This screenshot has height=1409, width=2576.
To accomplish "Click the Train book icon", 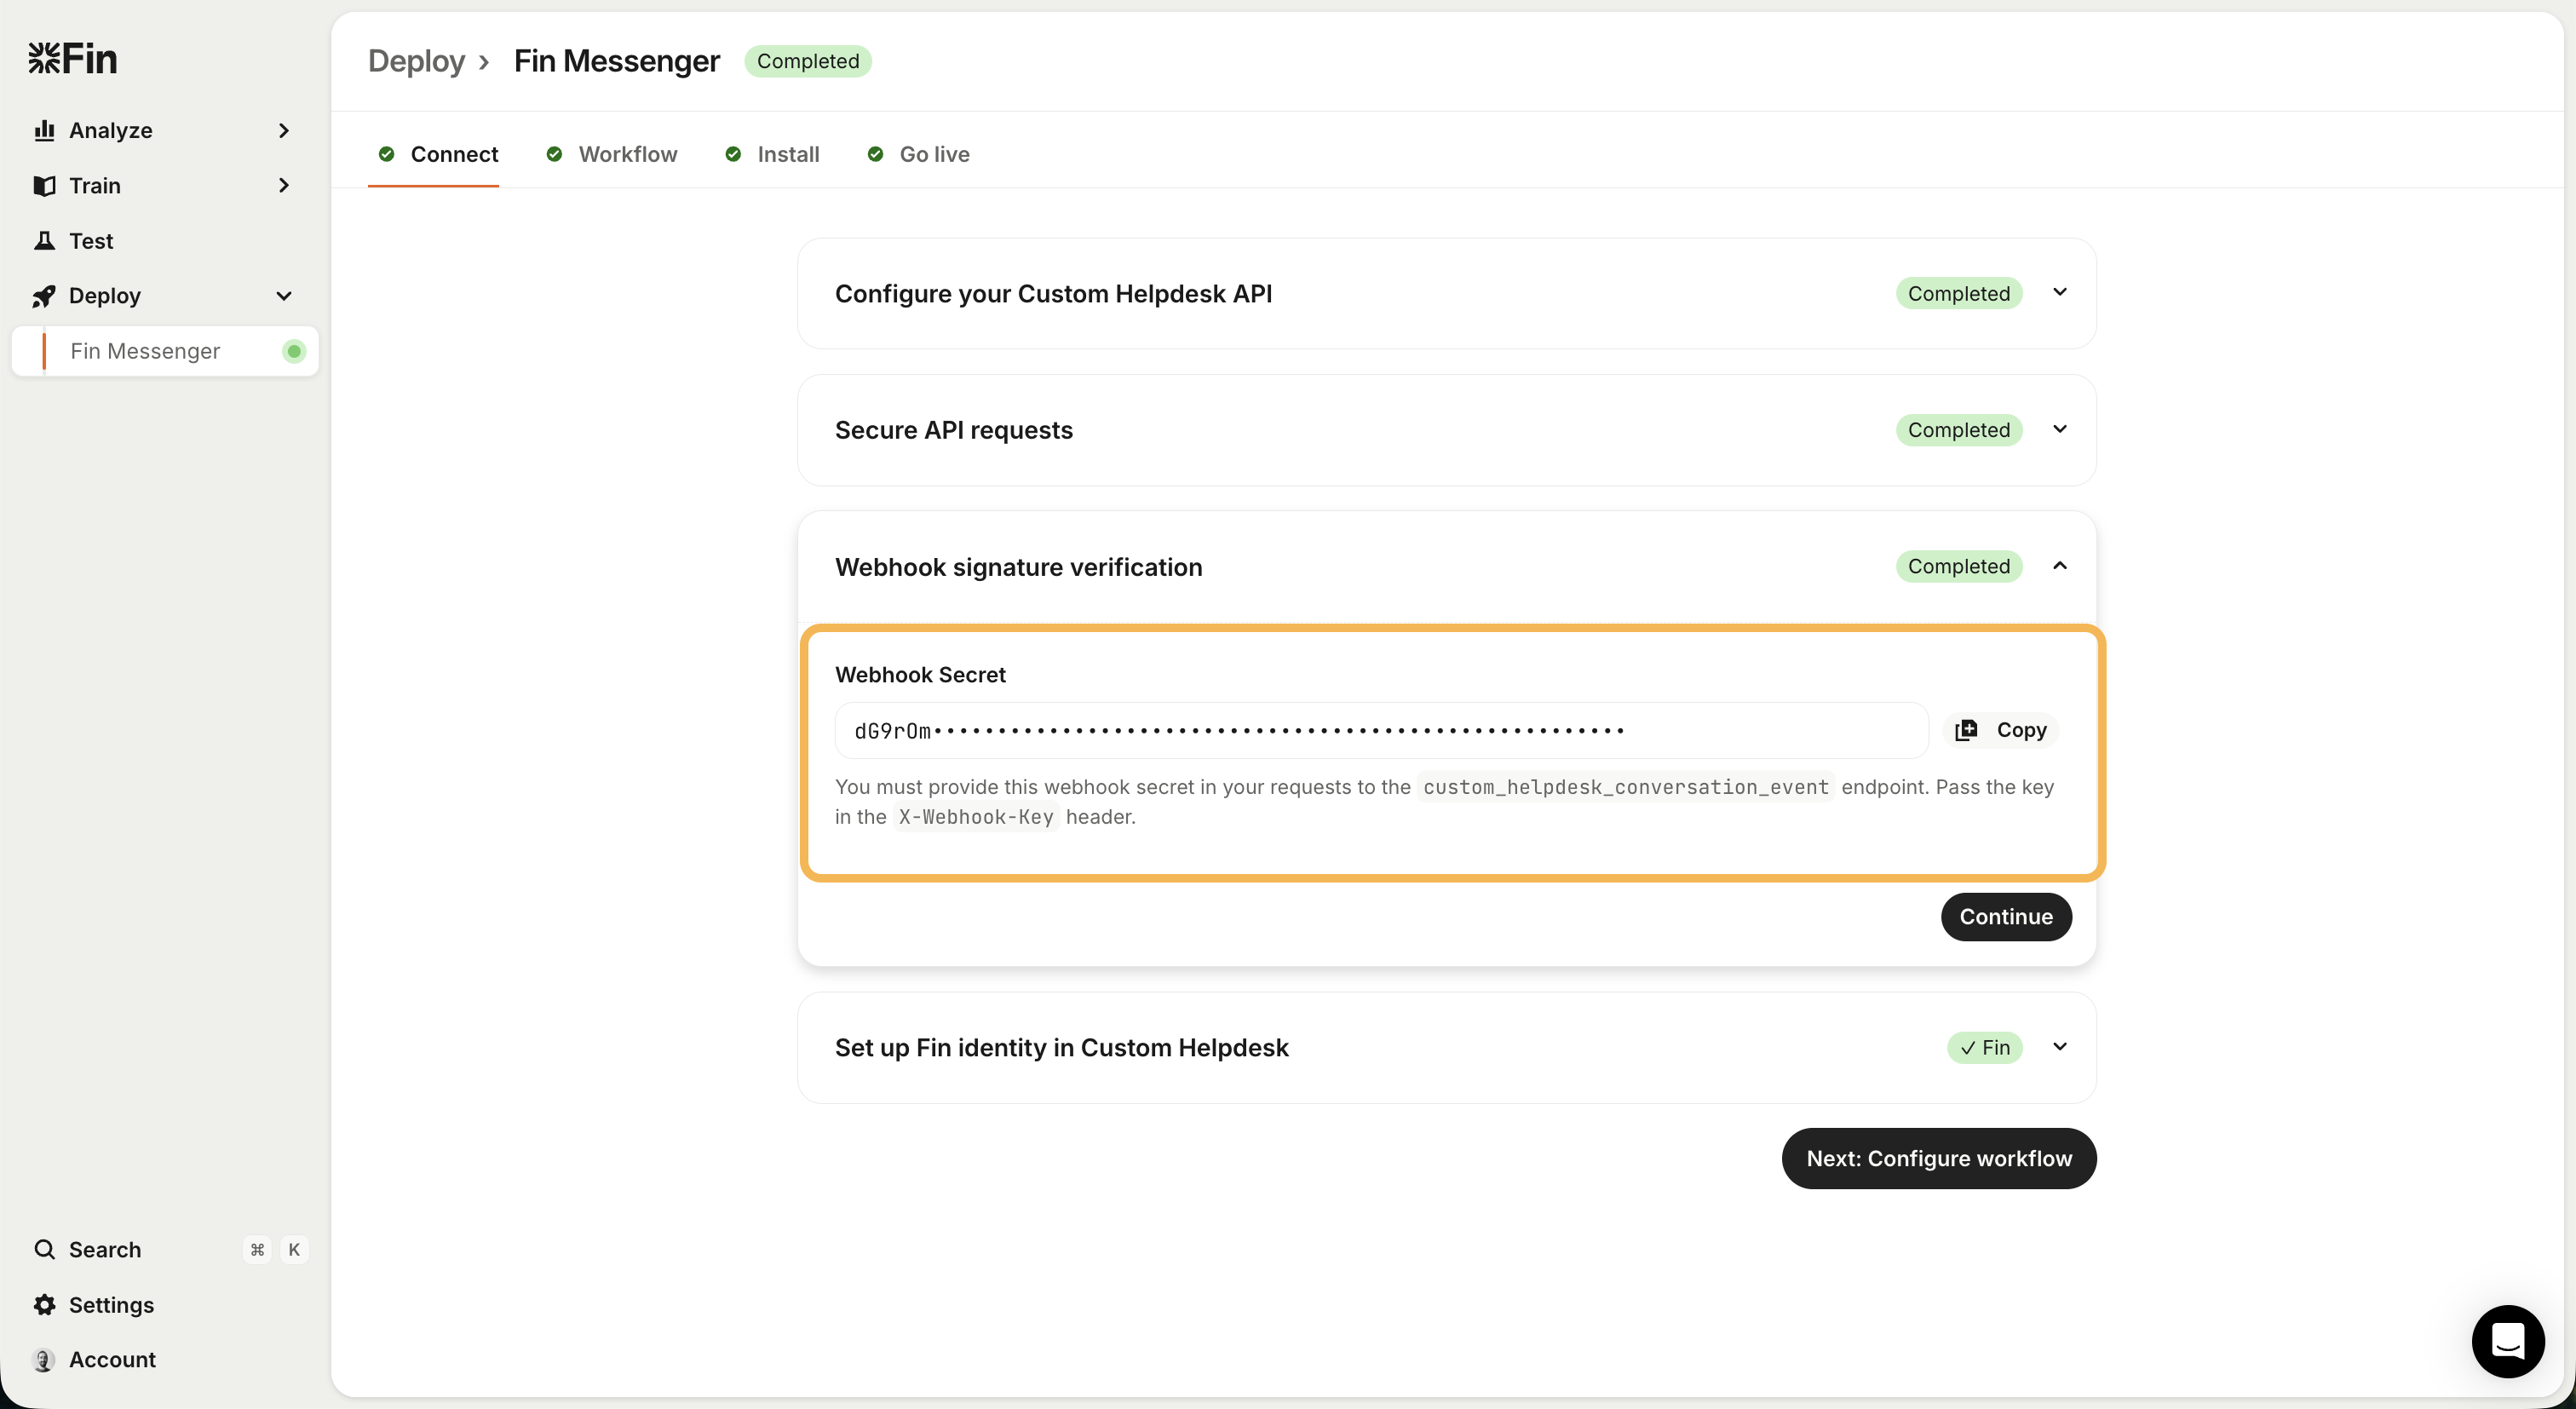I will tap(44, 186).
